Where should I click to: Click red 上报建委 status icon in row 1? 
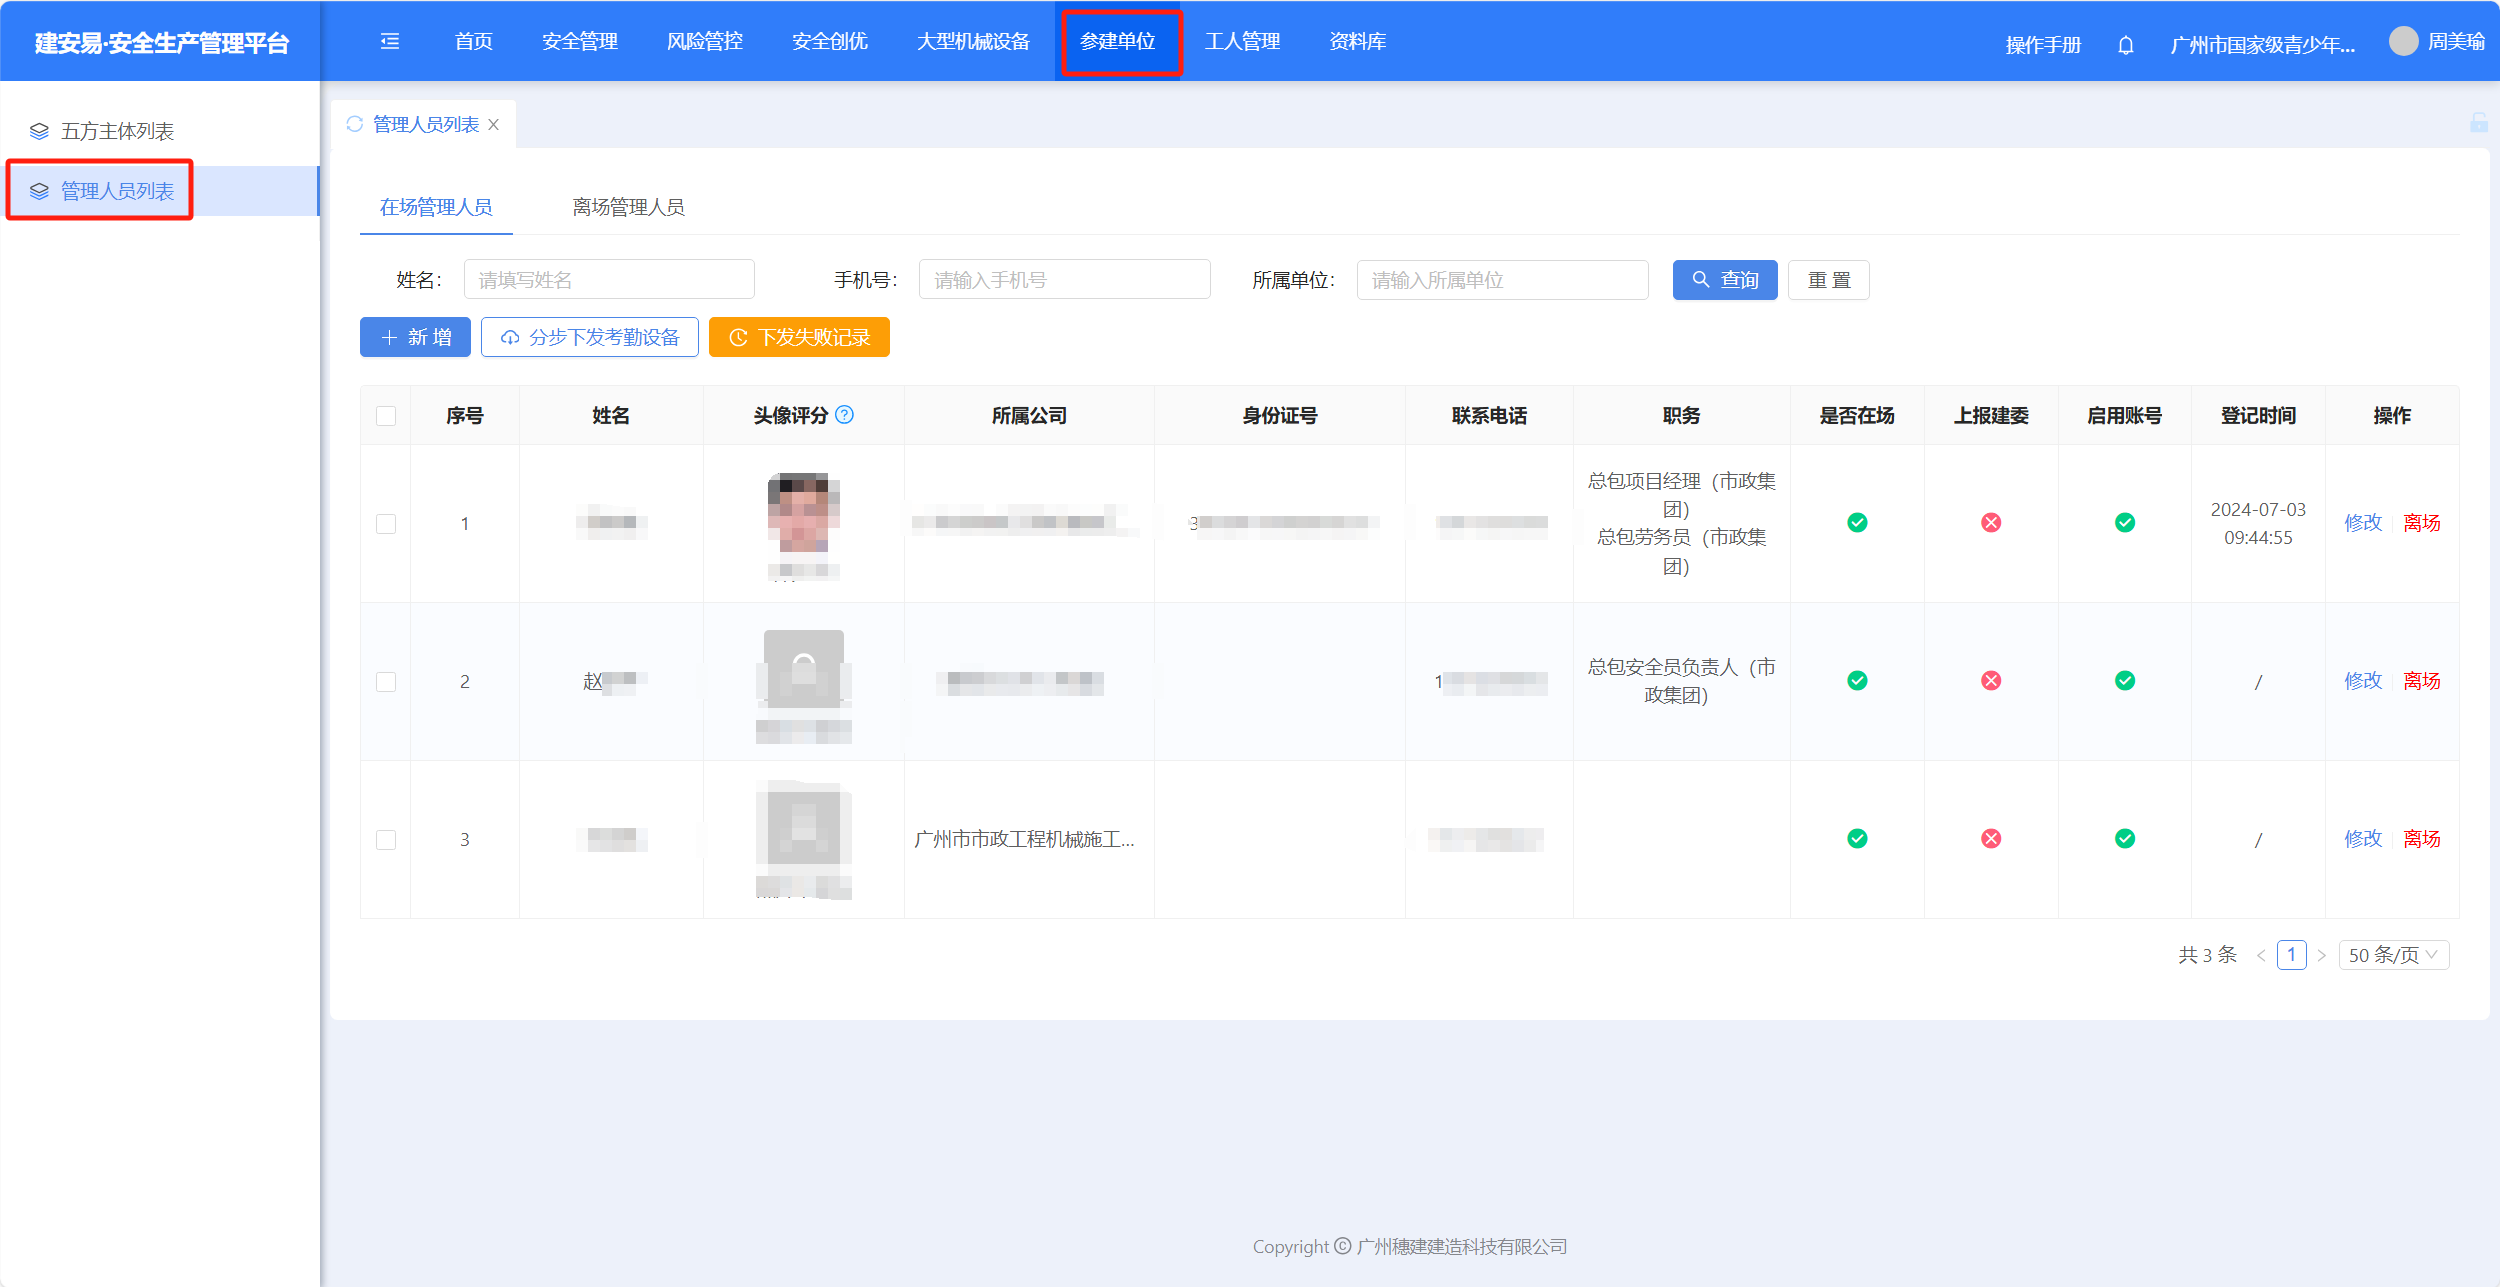1991,522
